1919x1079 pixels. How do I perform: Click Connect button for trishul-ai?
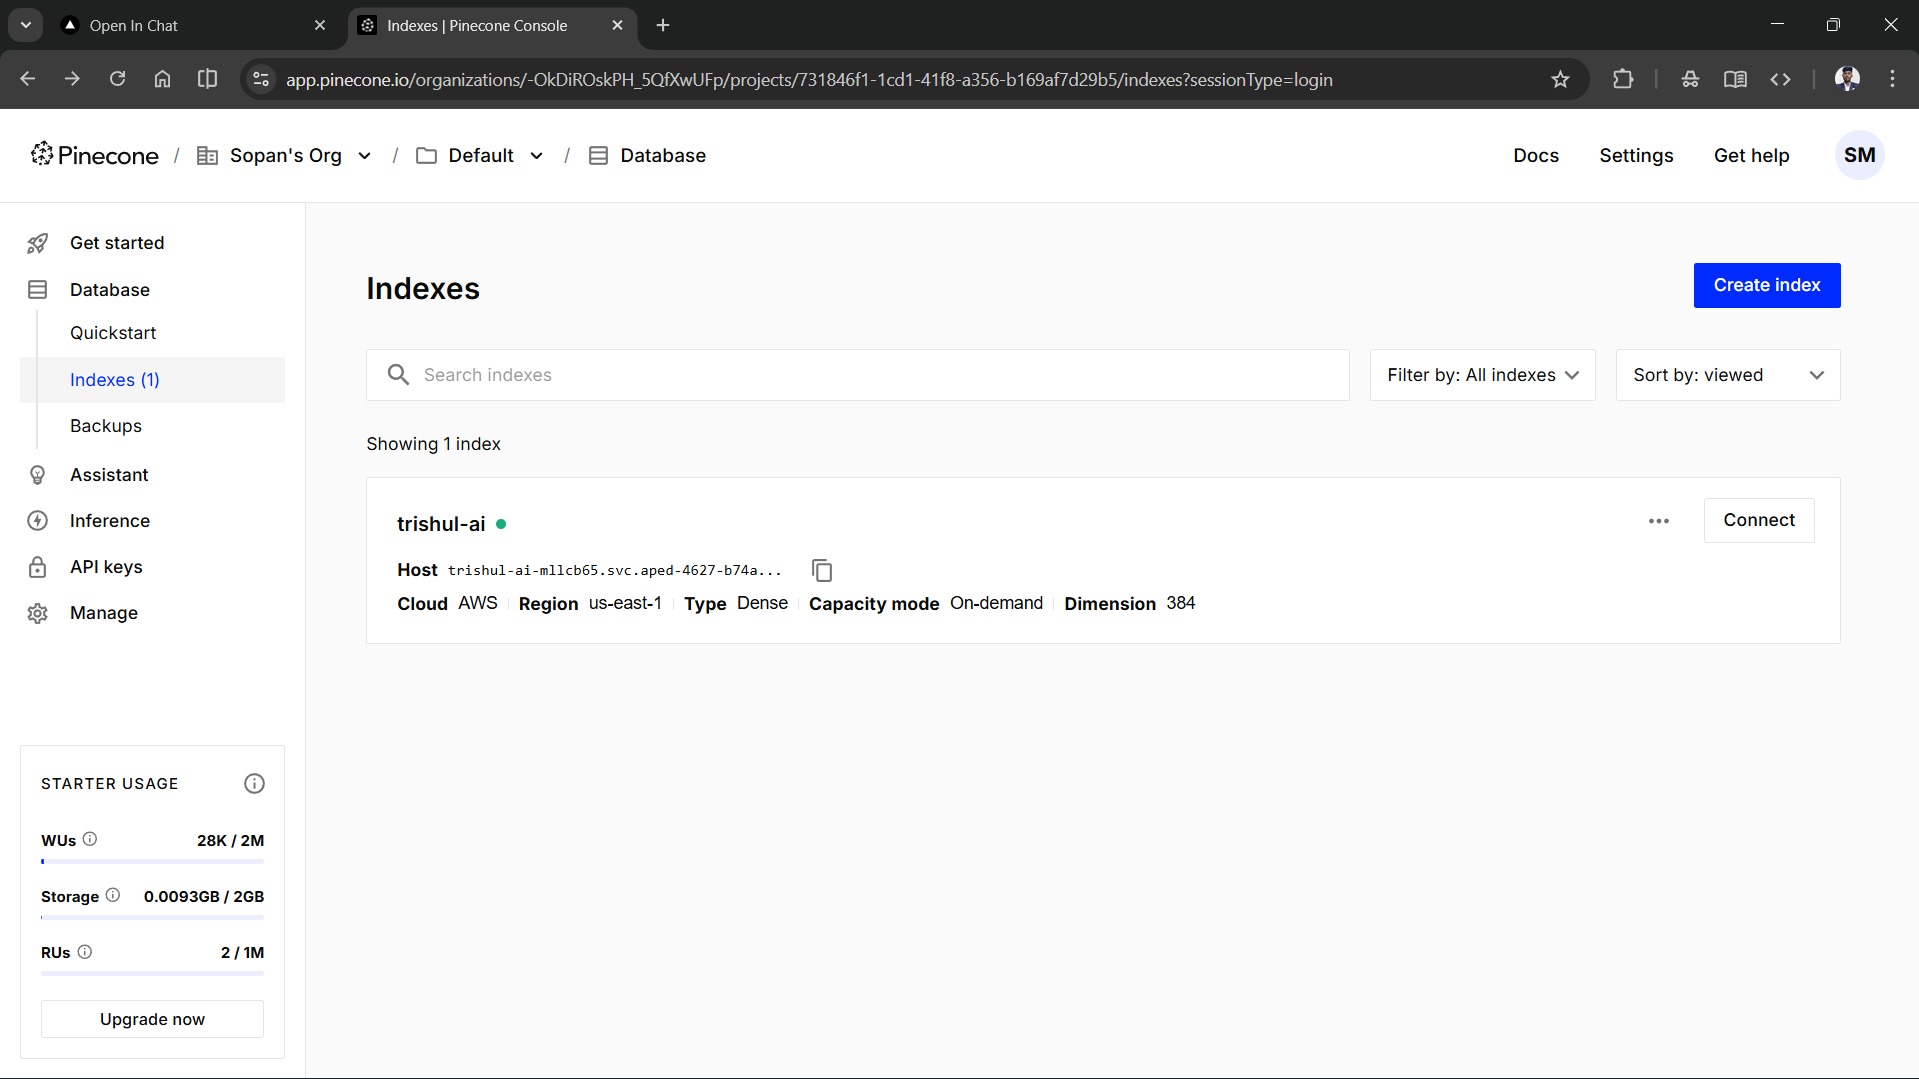[x=1759, y=520]
